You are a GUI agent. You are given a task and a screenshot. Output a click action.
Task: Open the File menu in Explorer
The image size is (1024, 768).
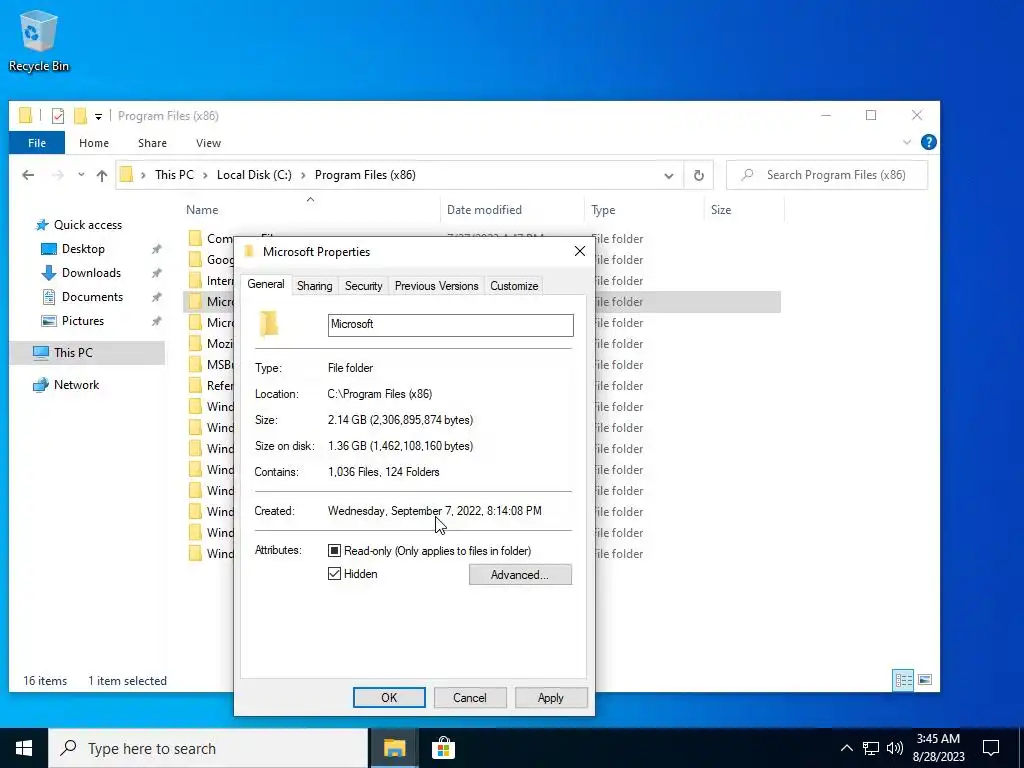point(37,143)
